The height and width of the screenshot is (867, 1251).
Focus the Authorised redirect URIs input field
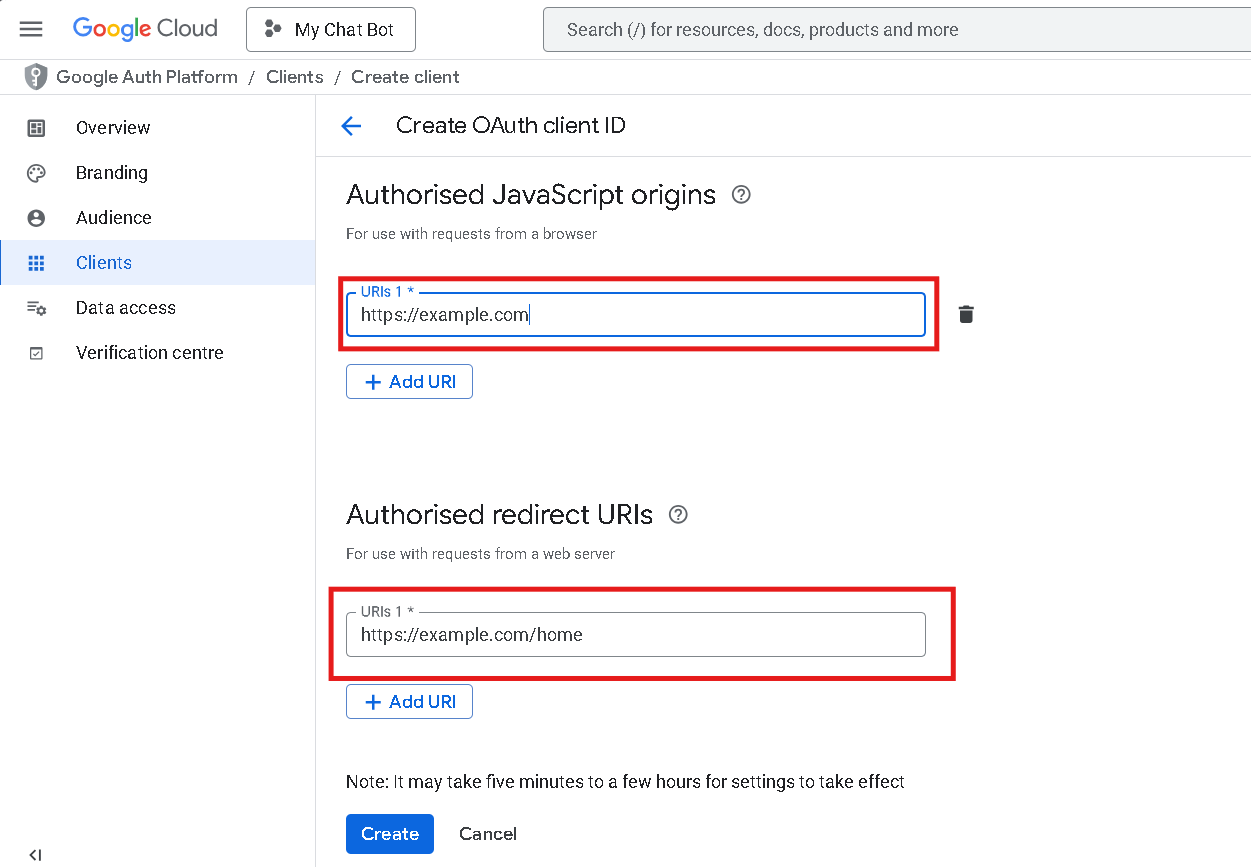click(x=635, y=635)
